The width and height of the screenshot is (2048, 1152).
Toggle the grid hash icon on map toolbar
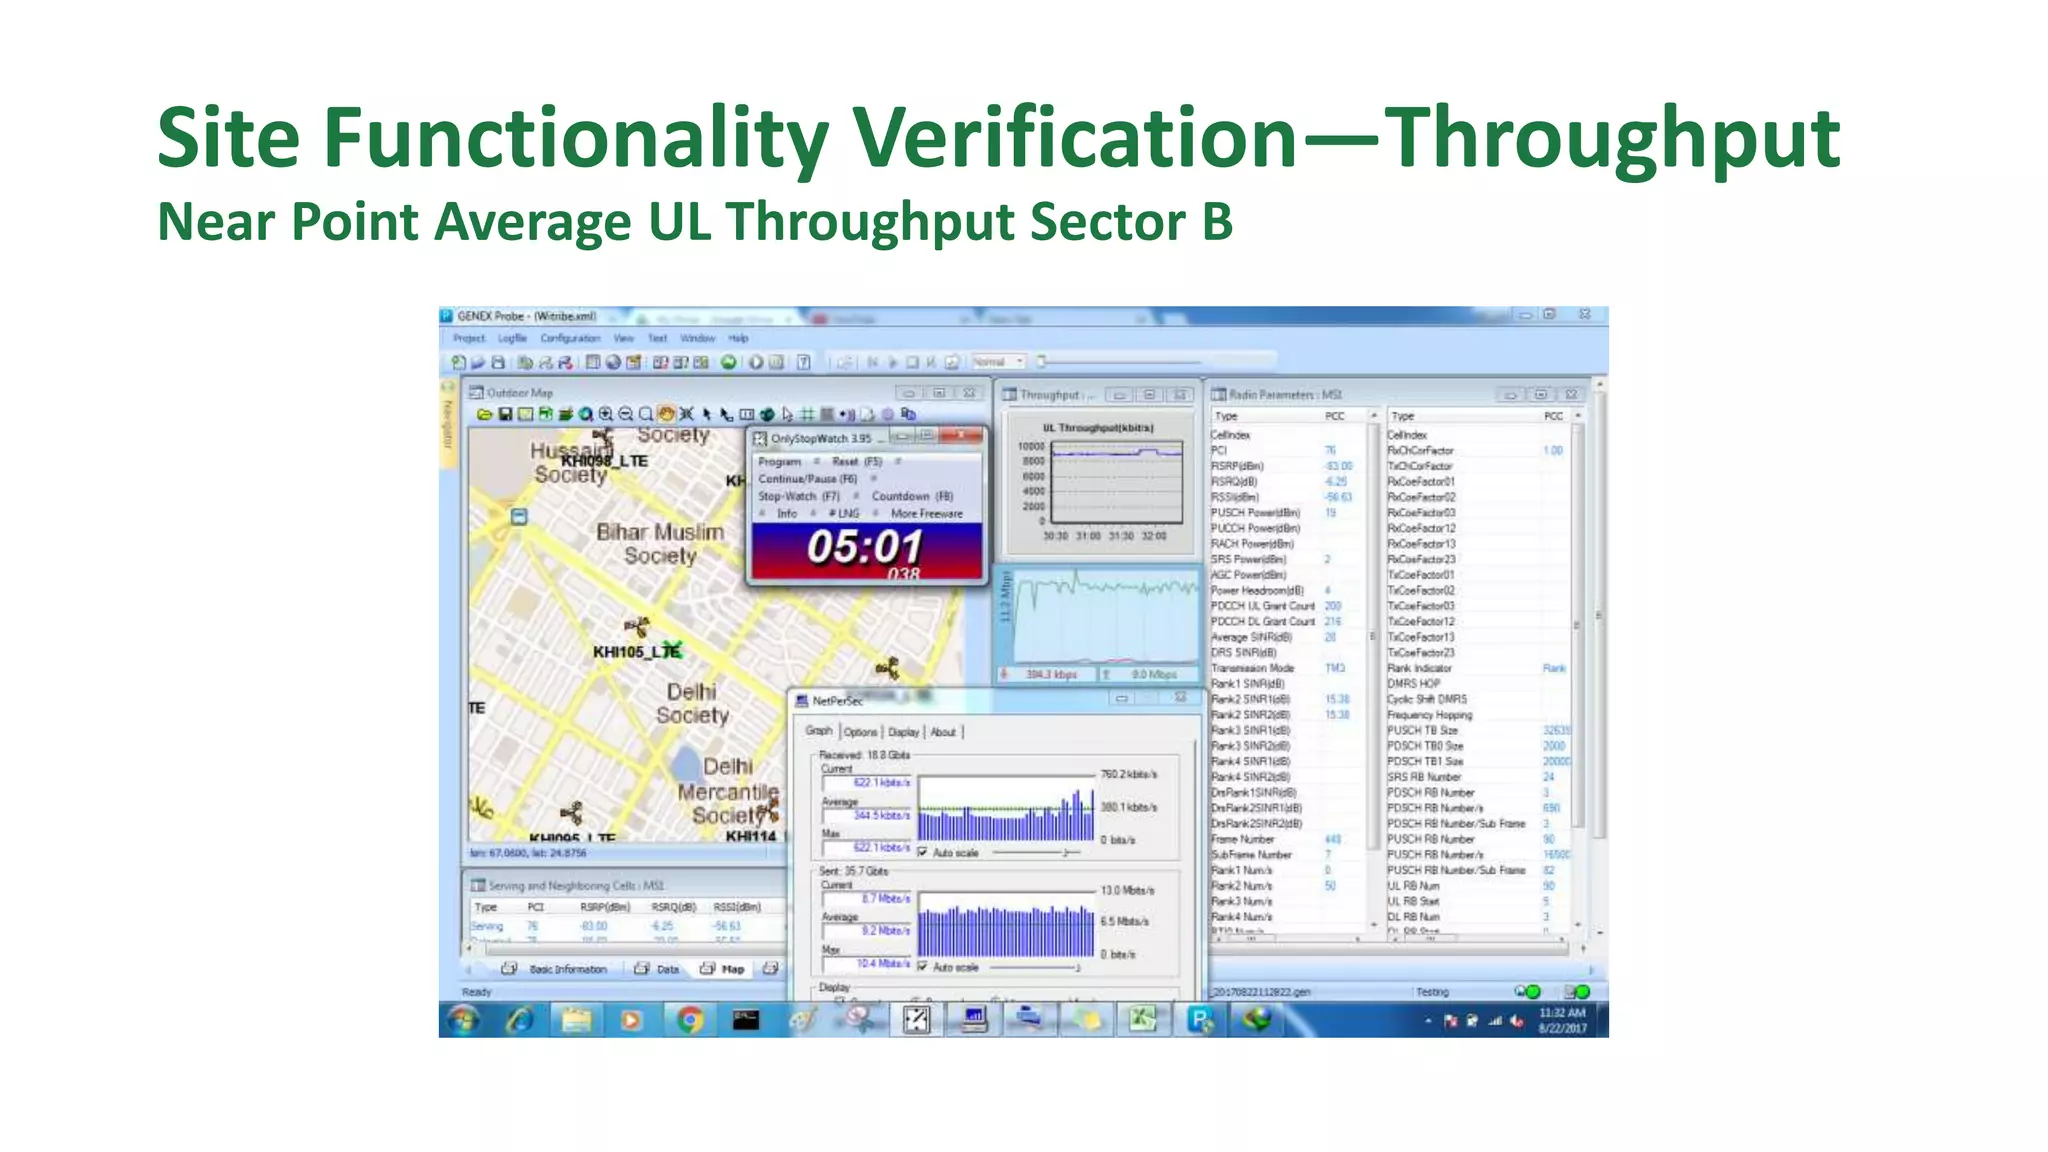click(808, 414)
